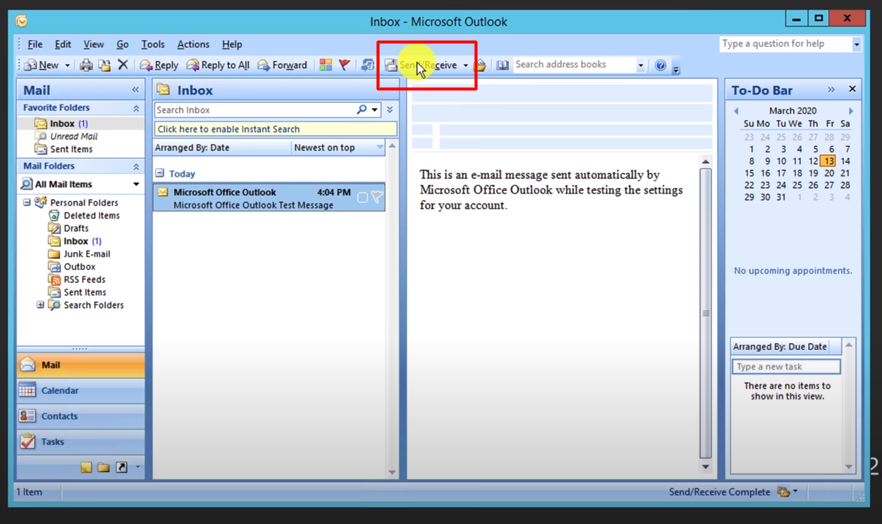
Task: Click the Type a question for help box
Action: 786,44
